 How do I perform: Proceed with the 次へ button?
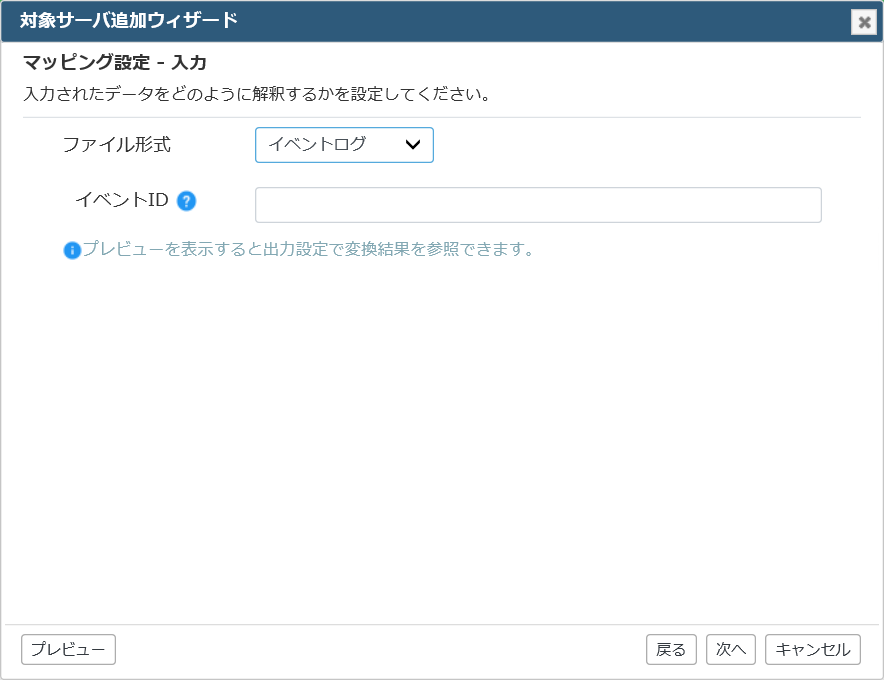point(731,650)
